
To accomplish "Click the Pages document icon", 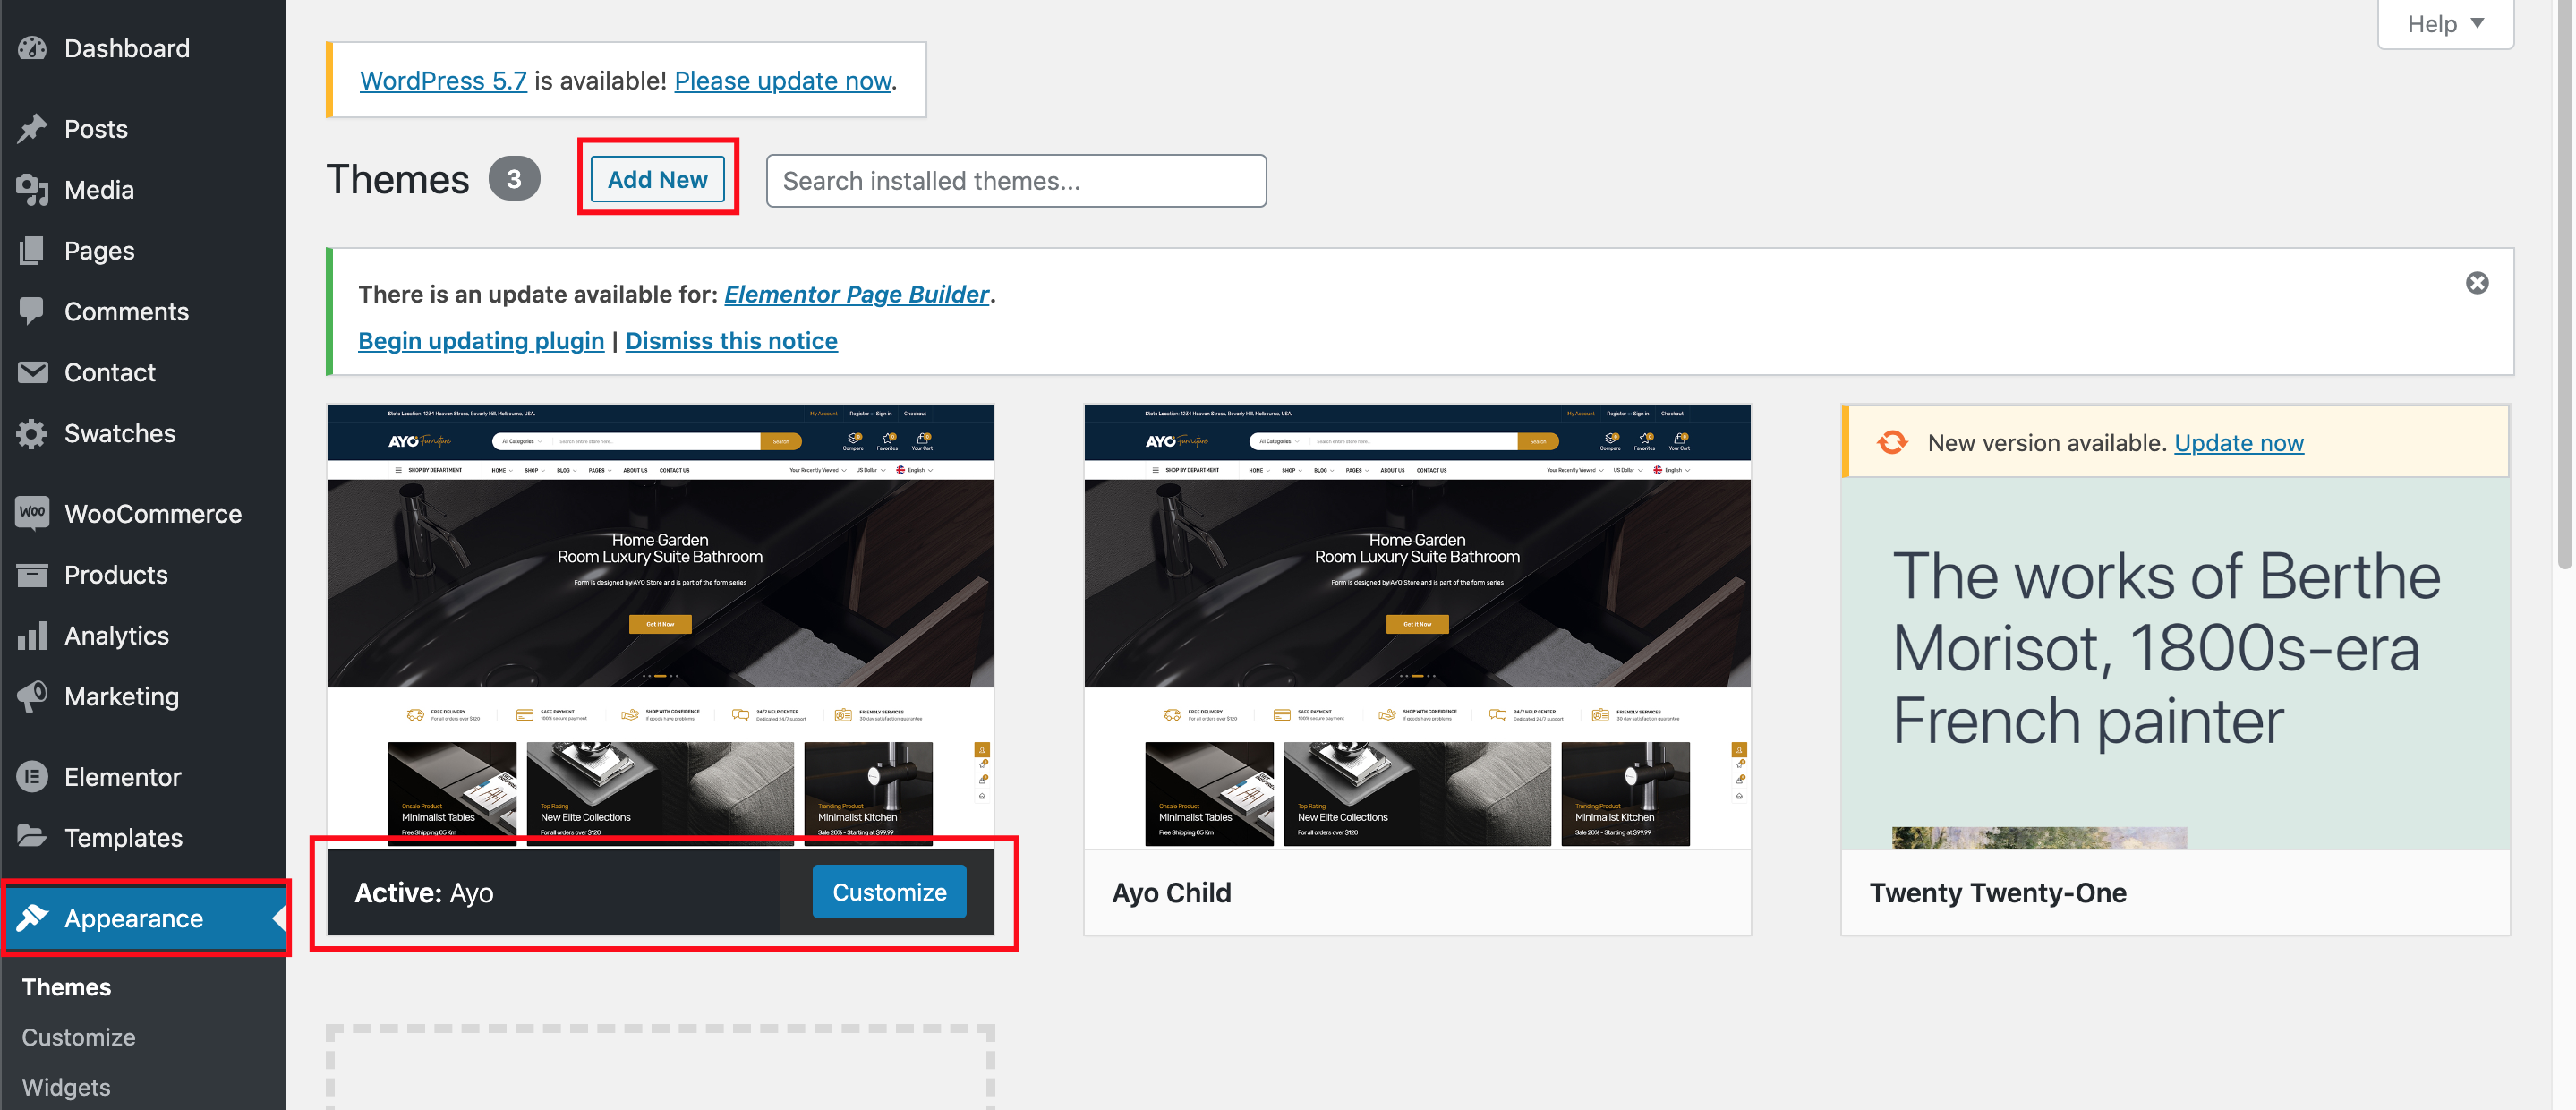I will point(32,251).
